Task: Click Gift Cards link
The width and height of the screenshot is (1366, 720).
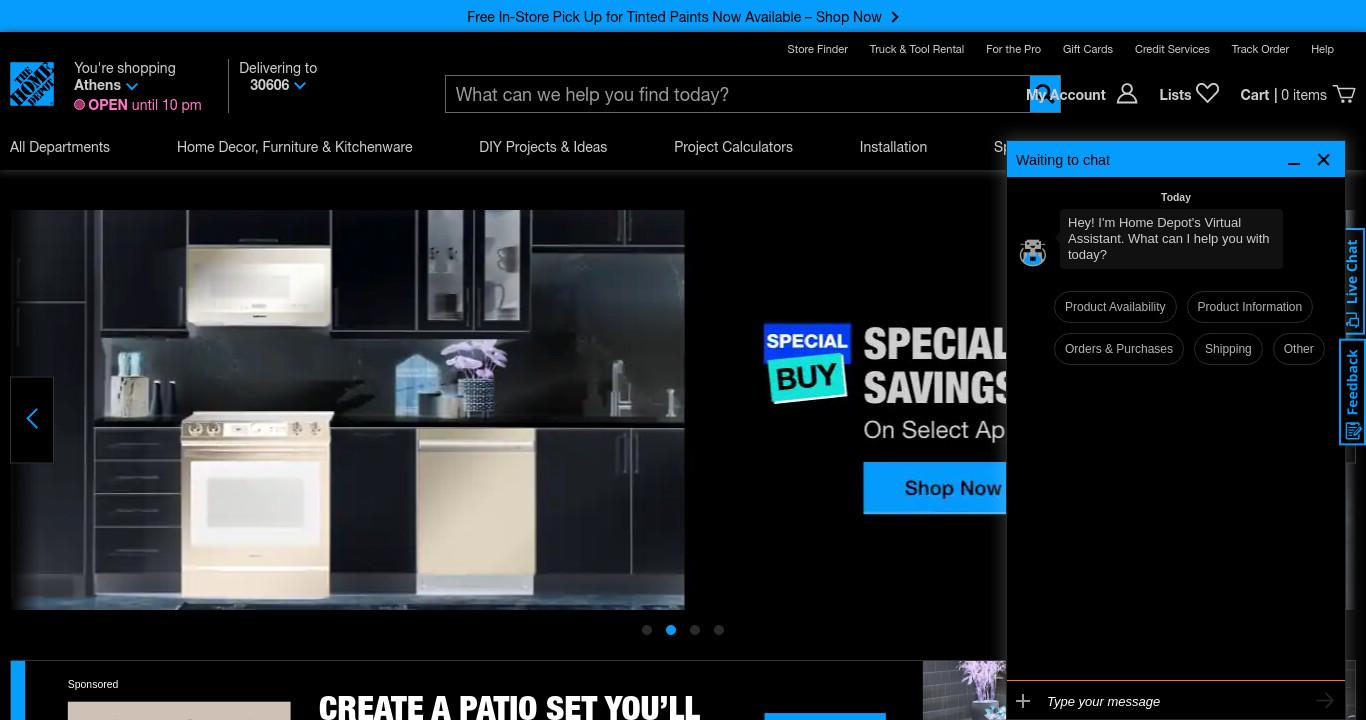Action: 1087,49
